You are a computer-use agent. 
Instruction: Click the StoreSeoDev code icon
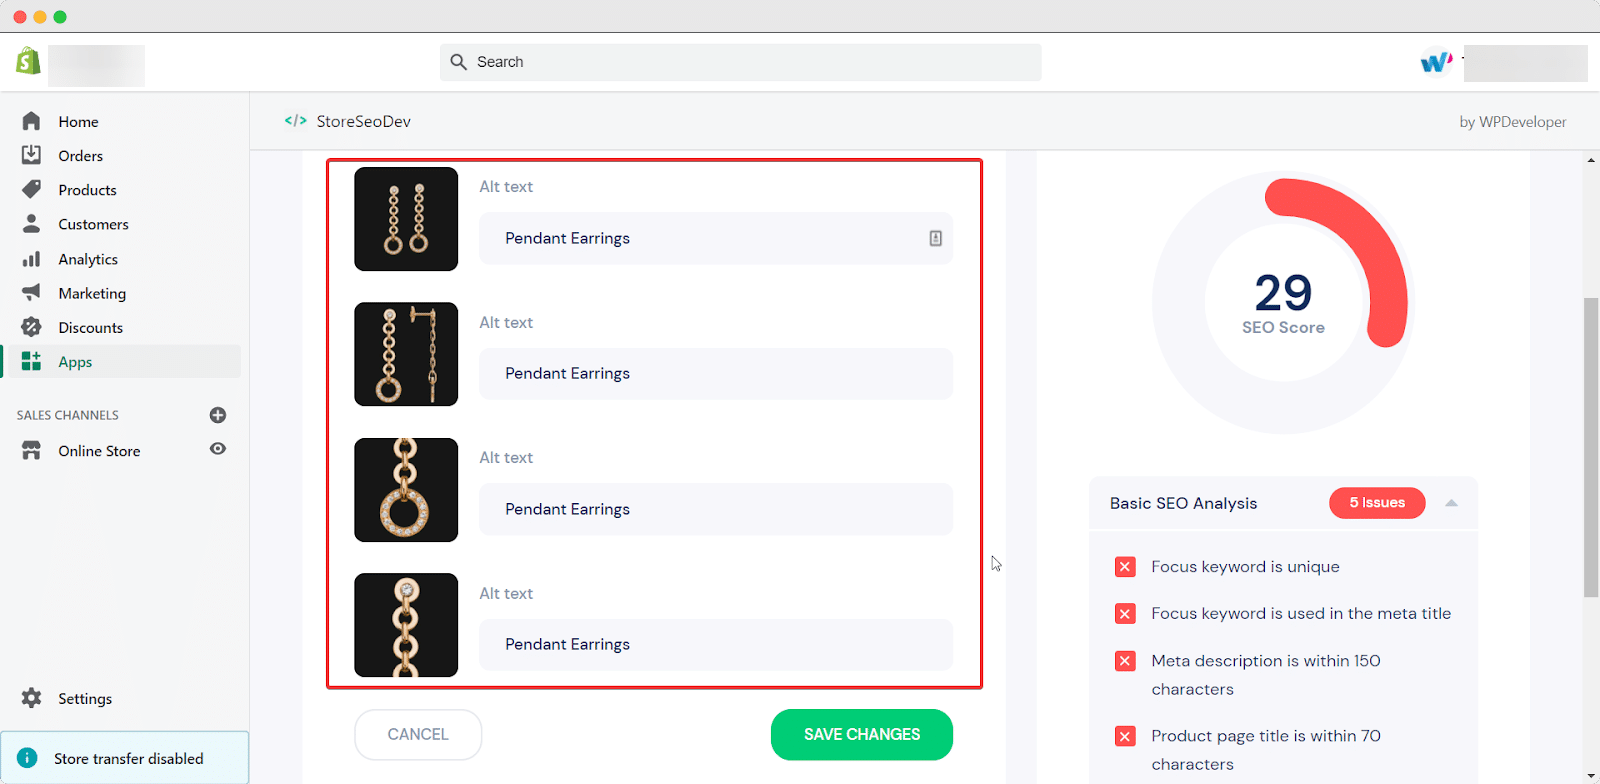click(x=296, y=120)
